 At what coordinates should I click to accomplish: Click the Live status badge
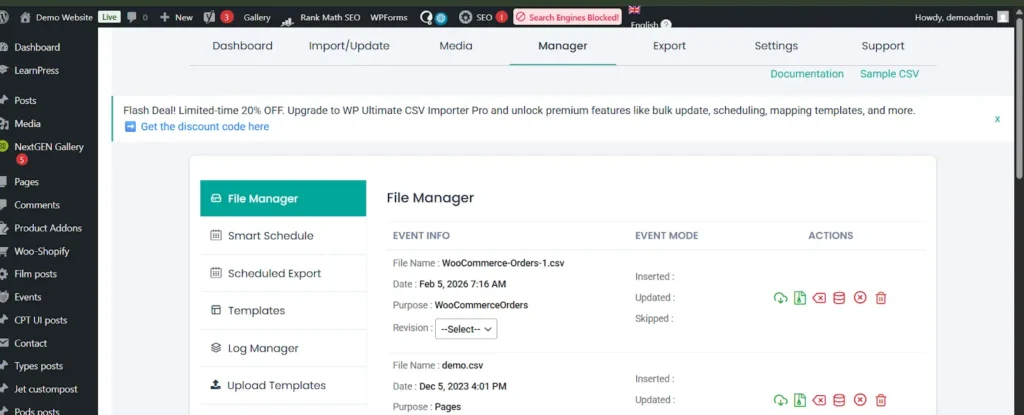(109, 18)
